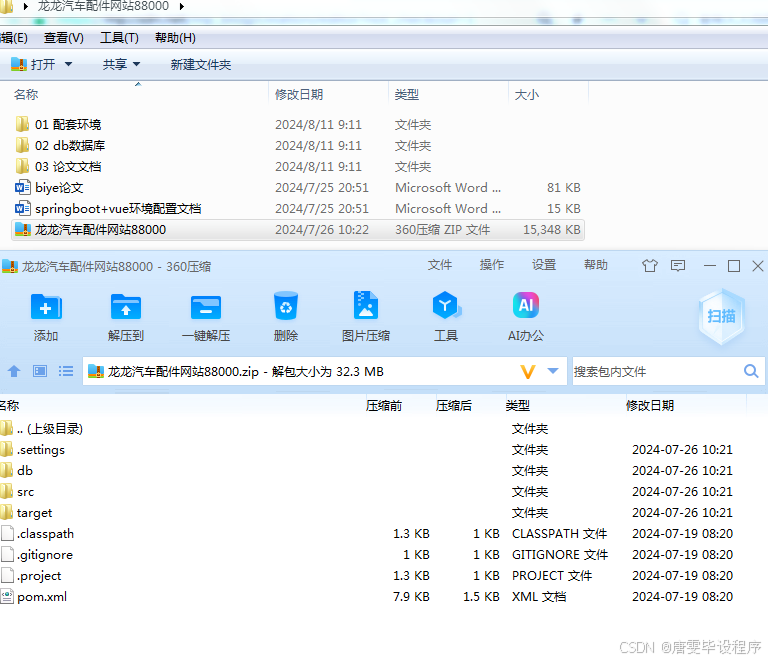The width and height of the screenshot is (768, 661).
Task: Select the Word icon of biye论文
Action: pyautogui.click(x=23, y=188)
